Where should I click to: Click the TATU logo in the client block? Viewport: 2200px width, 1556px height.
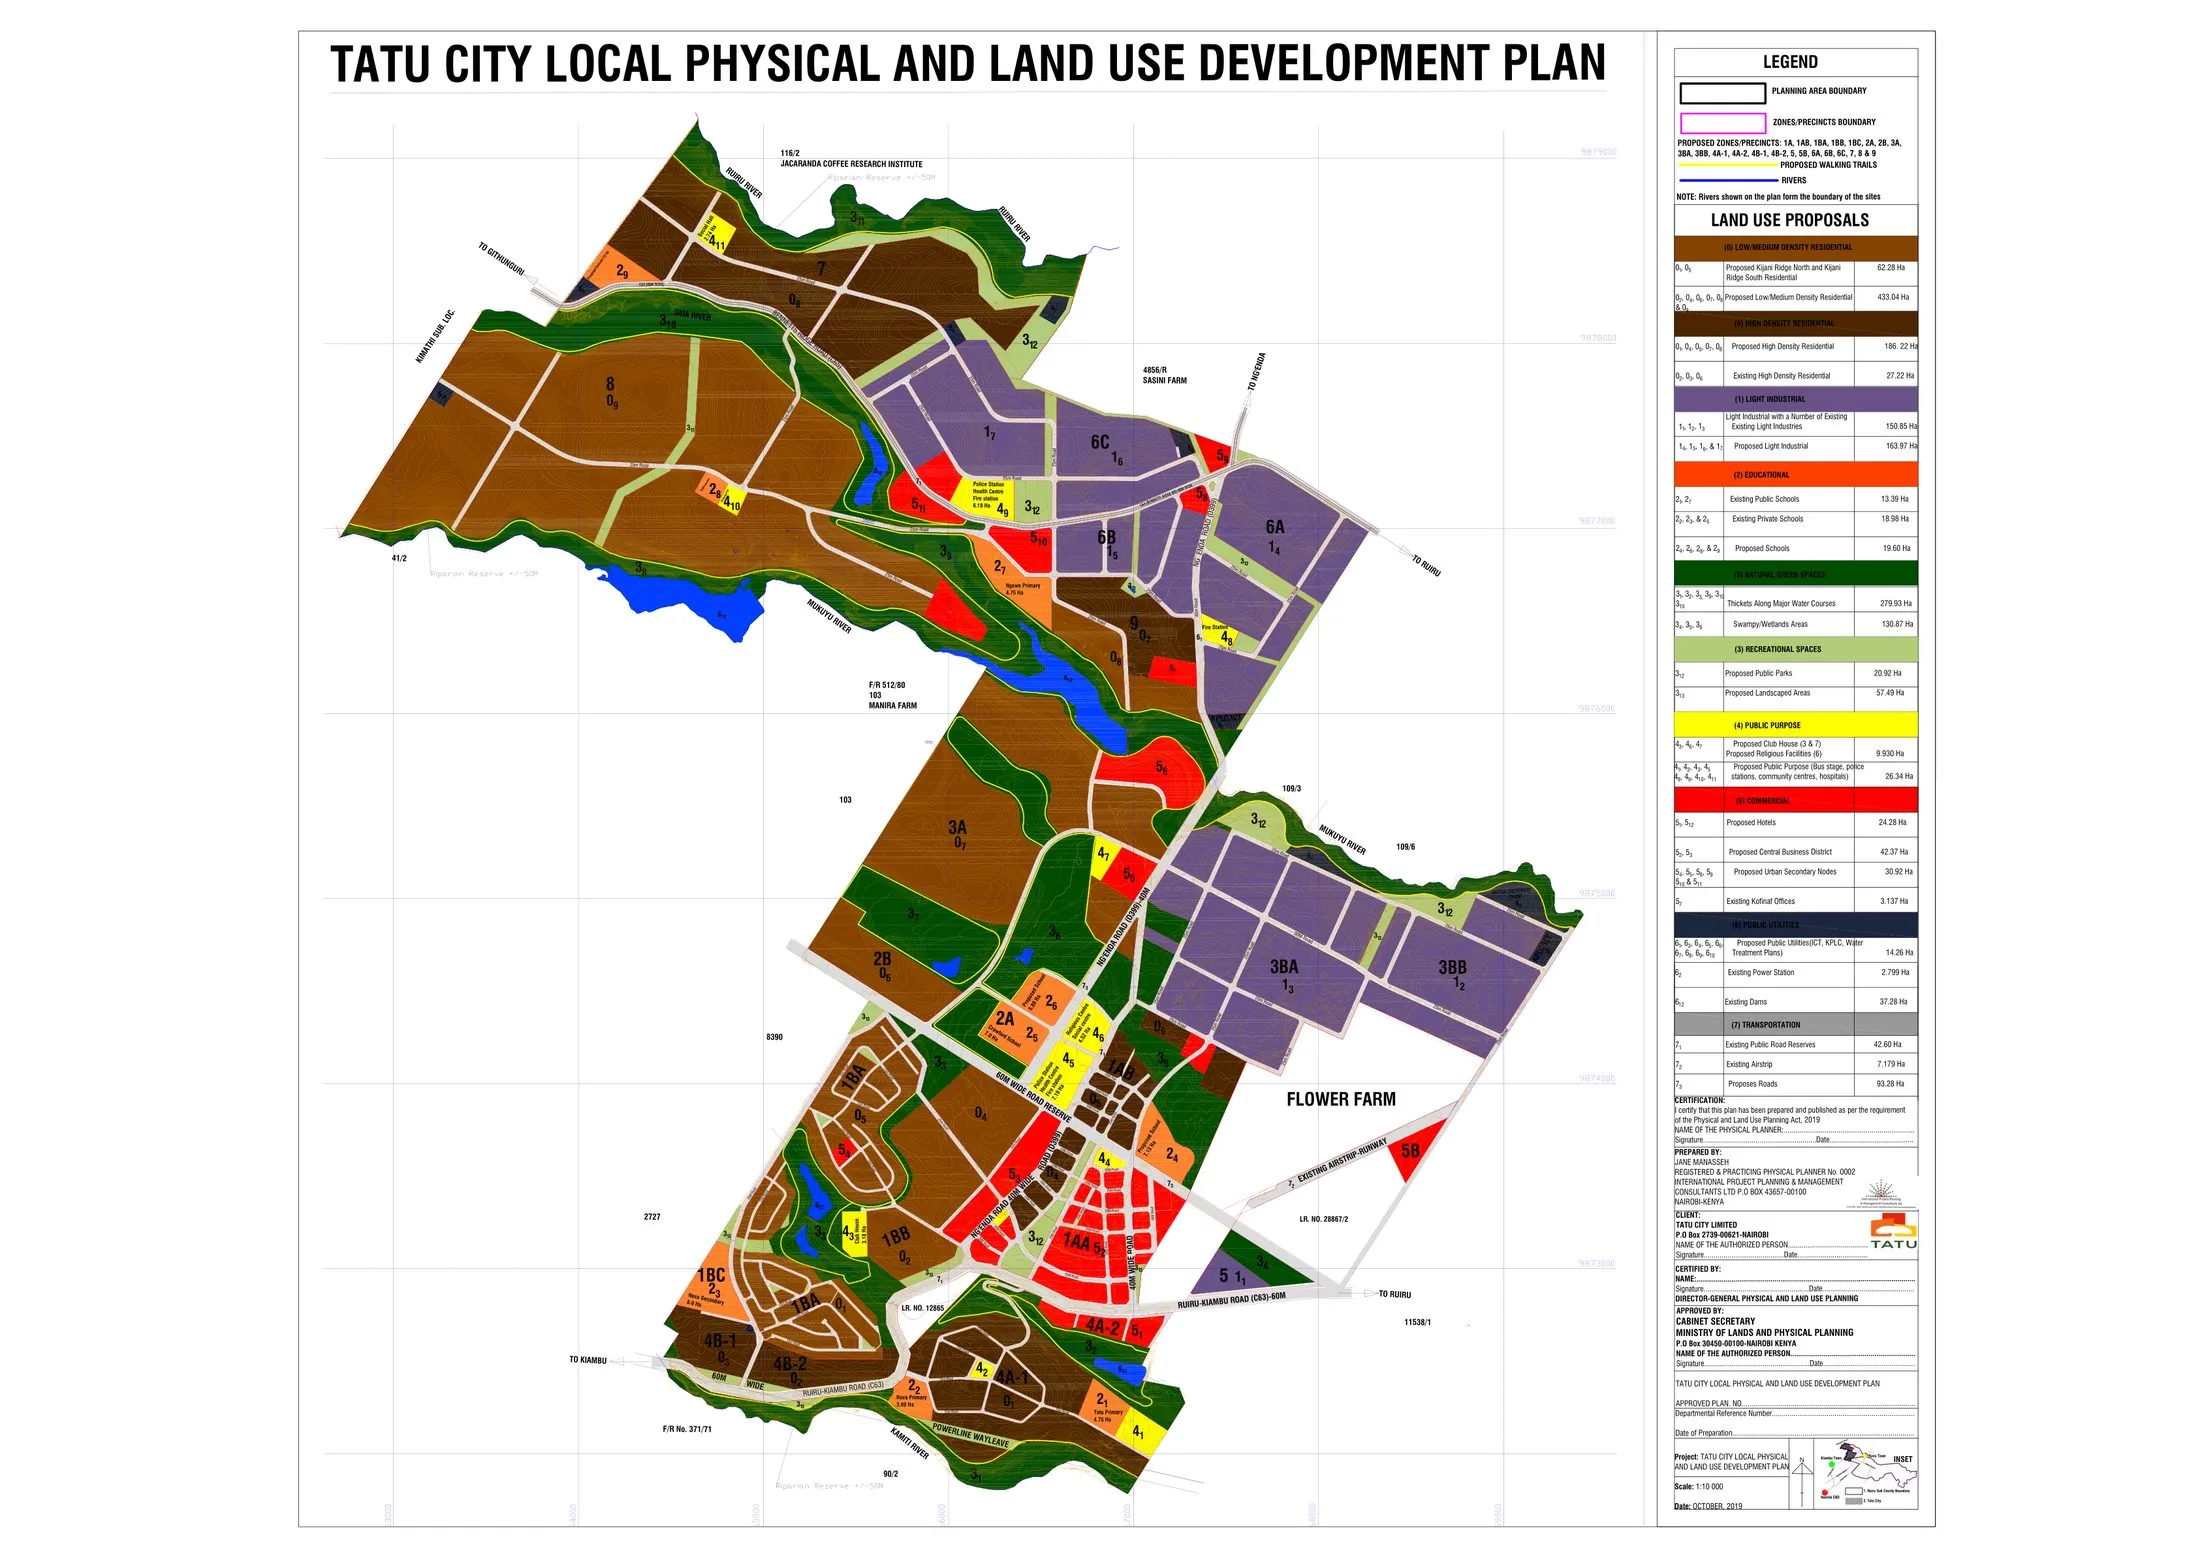point(1894,1231)
